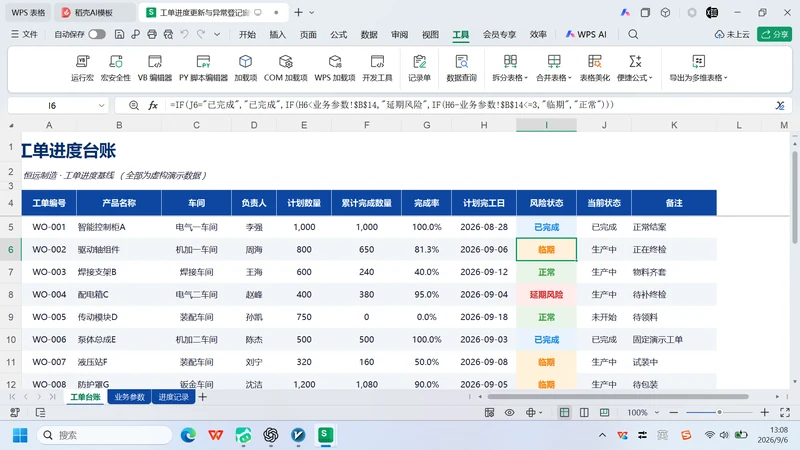Switch to page layout view icon
Screen dimensions: 800x450
pos(584,412)
